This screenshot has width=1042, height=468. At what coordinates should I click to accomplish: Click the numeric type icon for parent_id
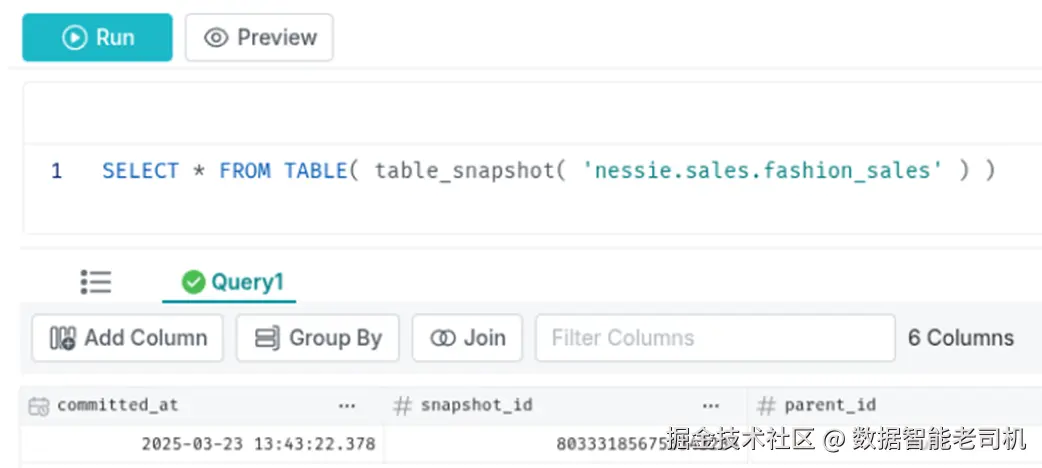coord(767,406)
